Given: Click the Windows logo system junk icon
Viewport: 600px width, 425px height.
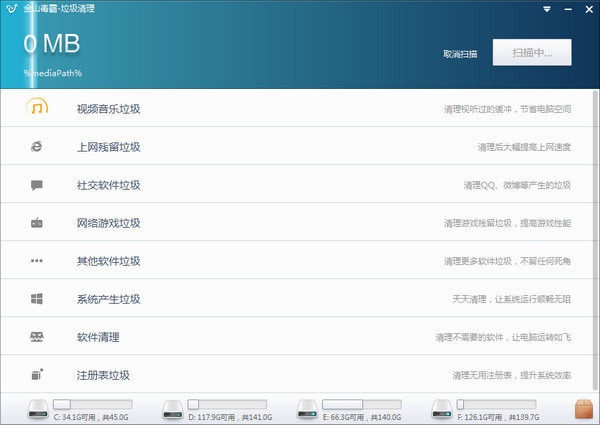Looking at the screenshot, I should pos(37,299).
